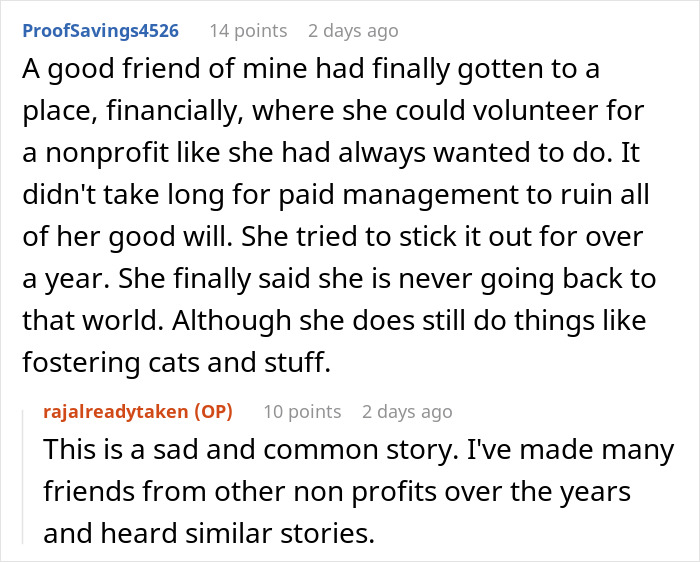Open timestamp link on ProofSavings4526's comment

coord(352,31)
